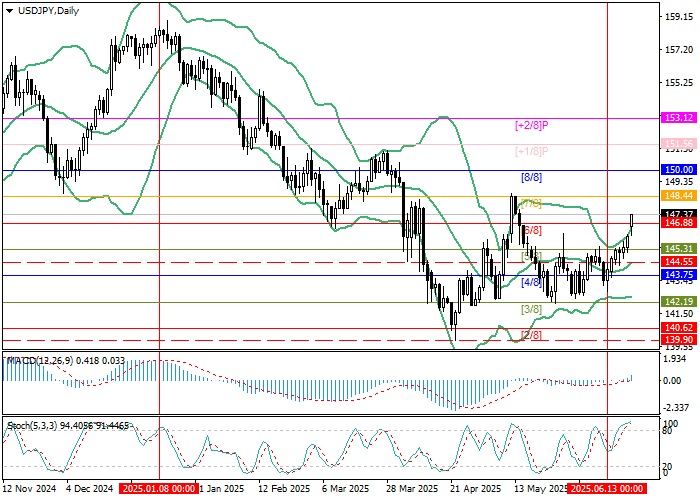Click the current price tag 147.37
Screen dimensions: 700x500
point(679,213)
